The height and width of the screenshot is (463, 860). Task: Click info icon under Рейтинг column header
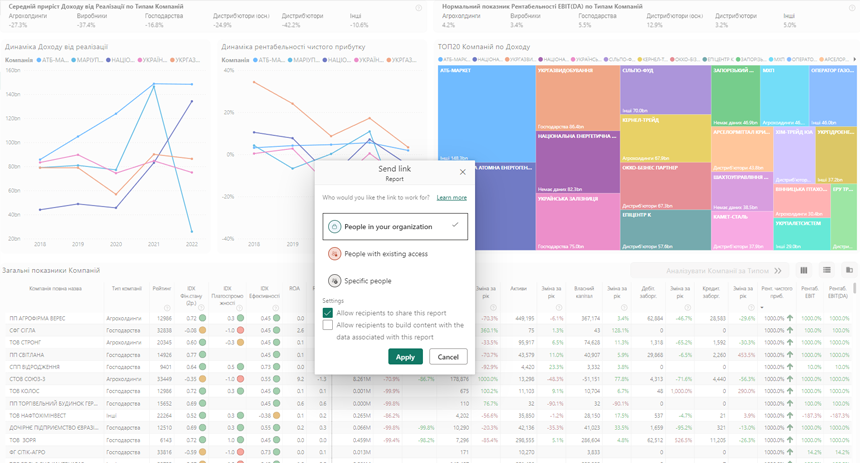167,308
